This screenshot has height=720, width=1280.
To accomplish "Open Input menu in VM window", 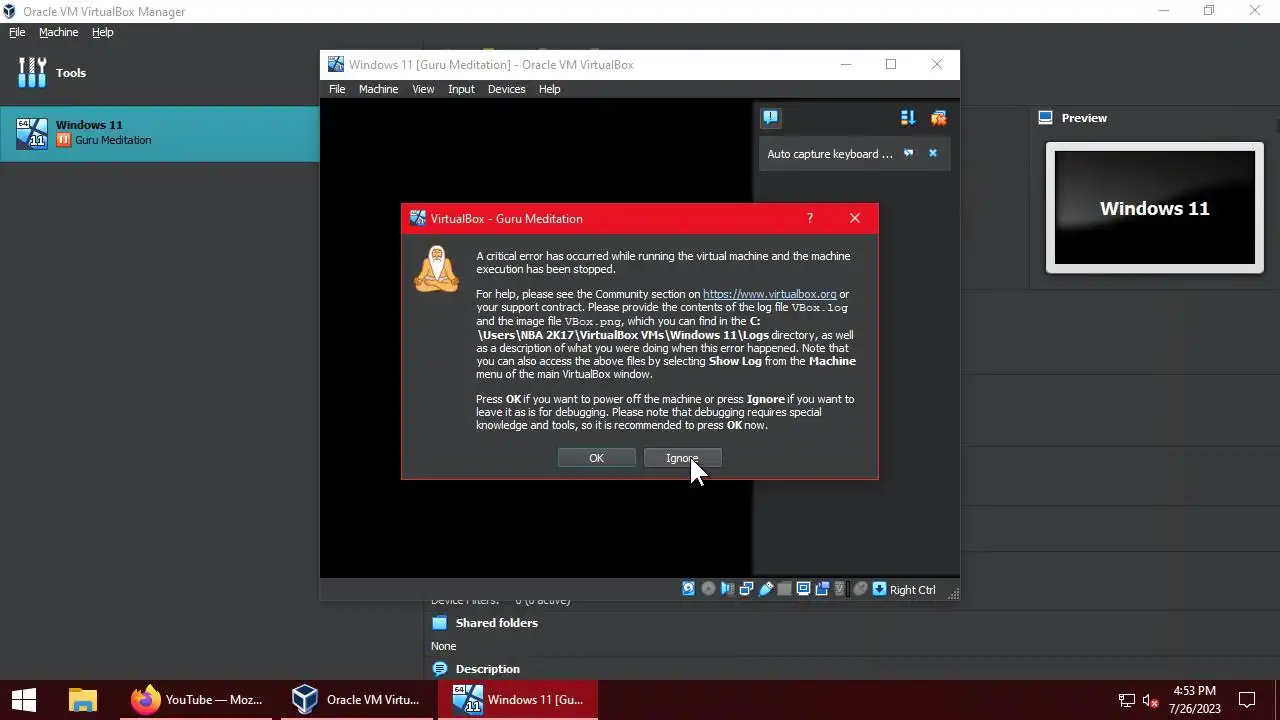I will click(461, 89).
